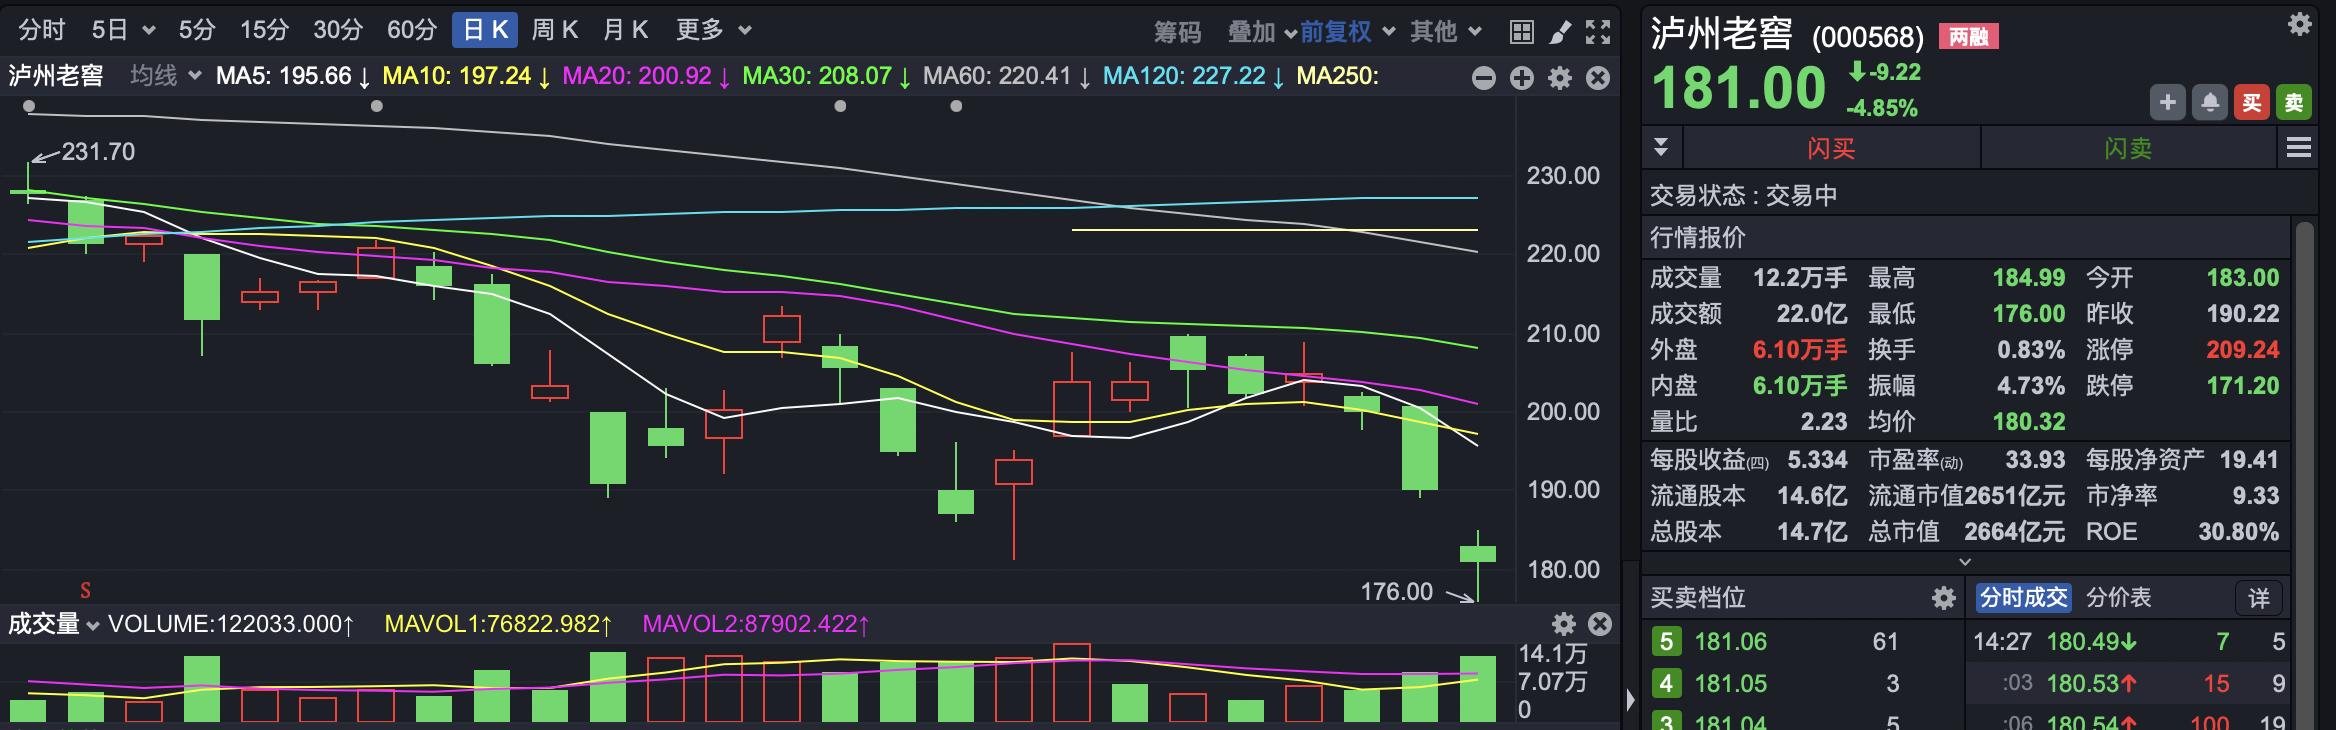Screen dimensions: 2336x730
Task: Switch to 分价表 tab
Action: [2118, 598]
